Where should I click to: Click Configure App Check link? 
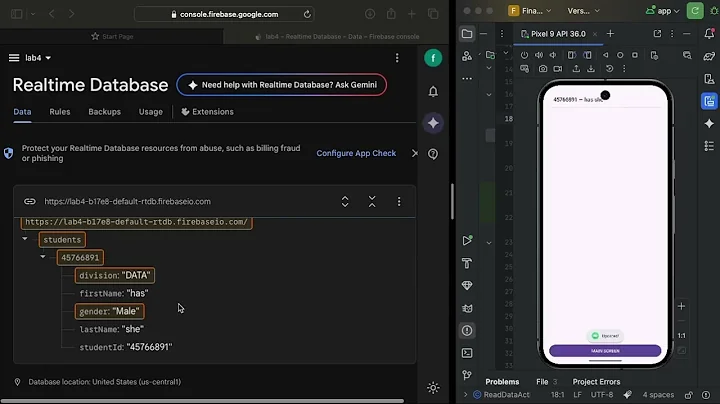[x=356, y=153]
